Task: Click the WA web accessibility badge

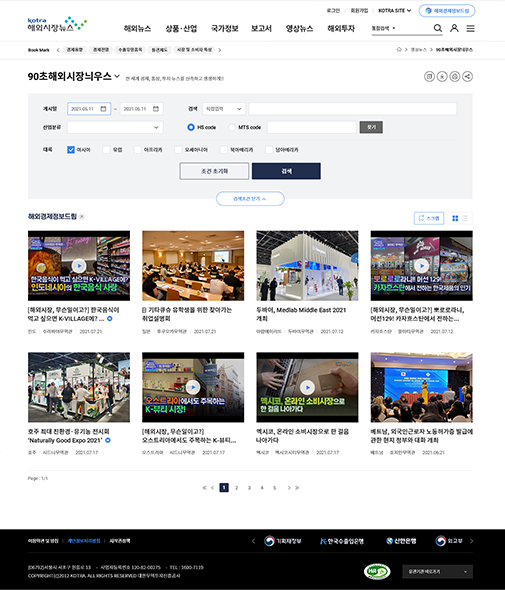Action: (377, 572)
